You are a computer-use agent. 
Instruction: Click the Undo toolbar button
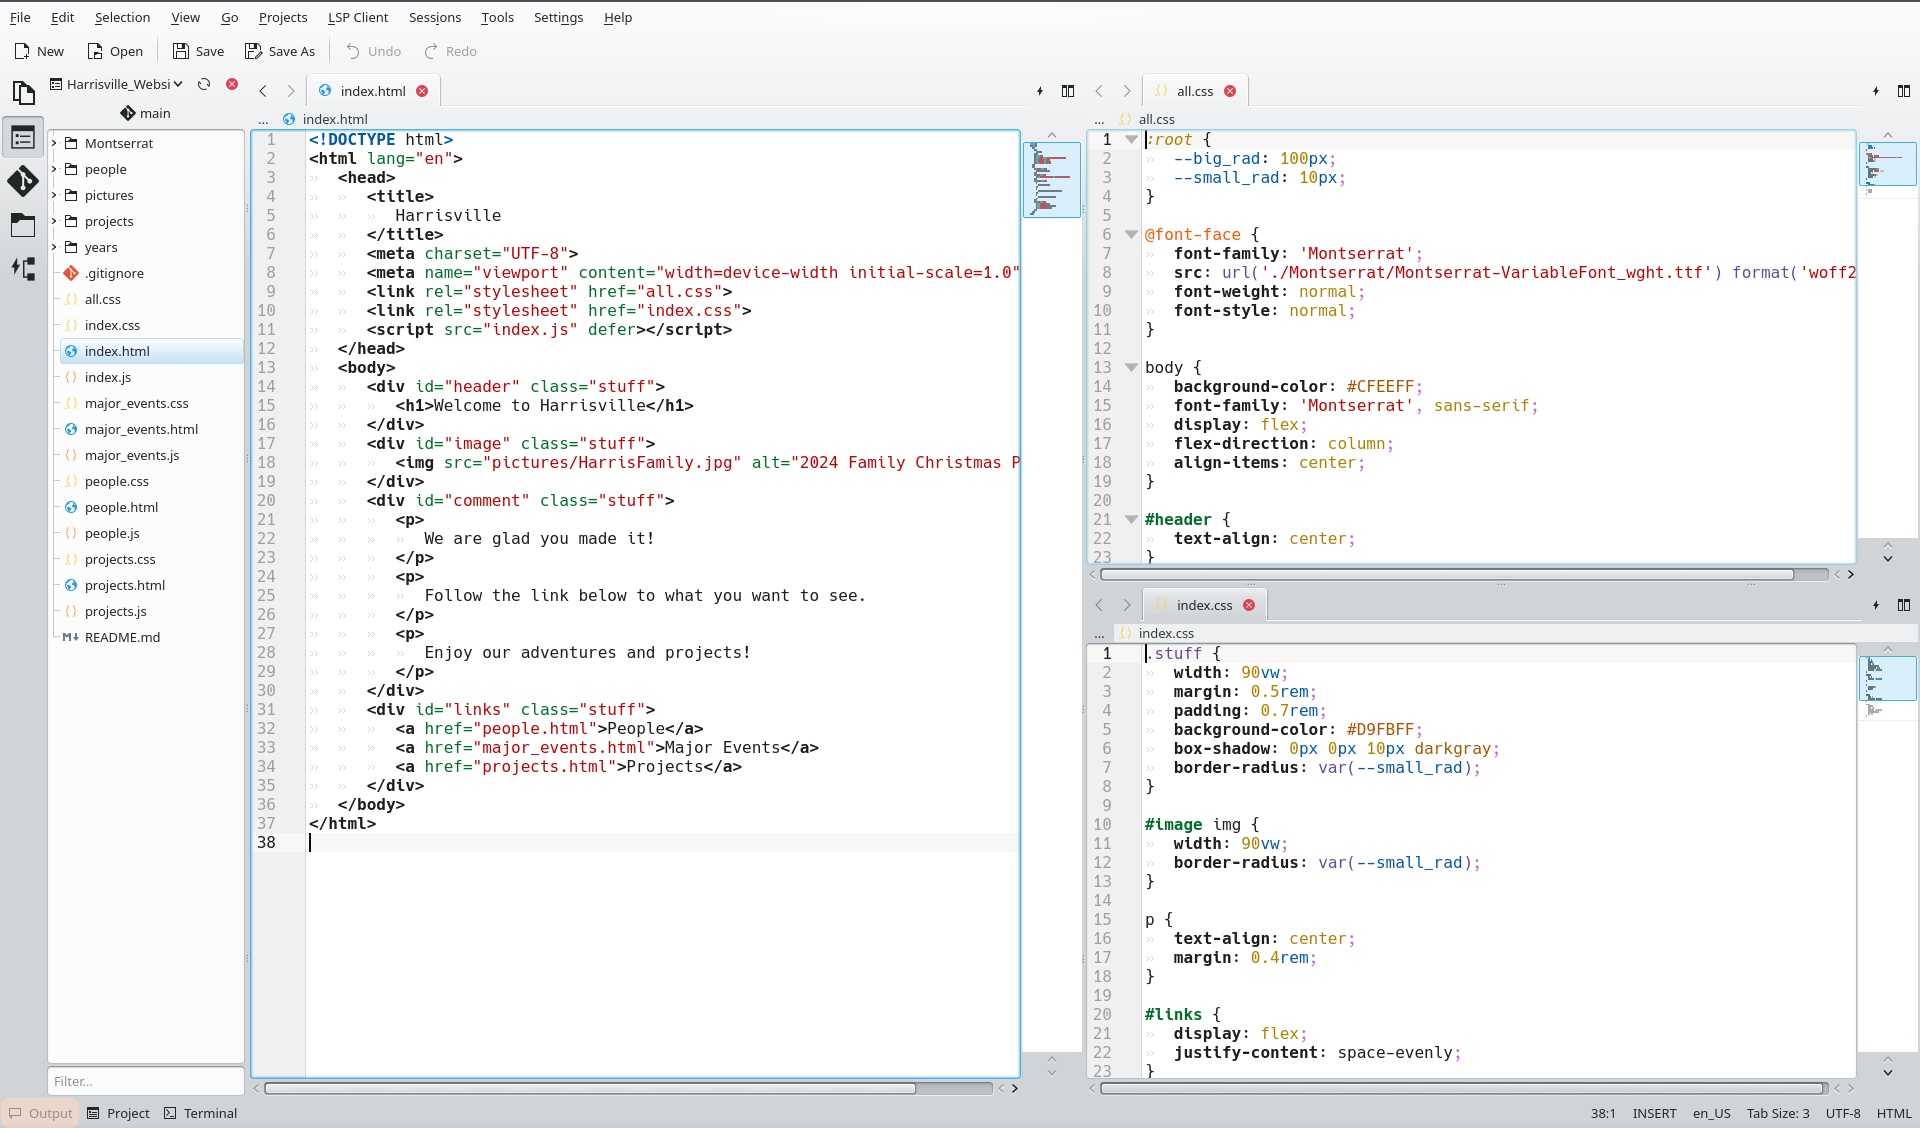click(x=373, y=51)
